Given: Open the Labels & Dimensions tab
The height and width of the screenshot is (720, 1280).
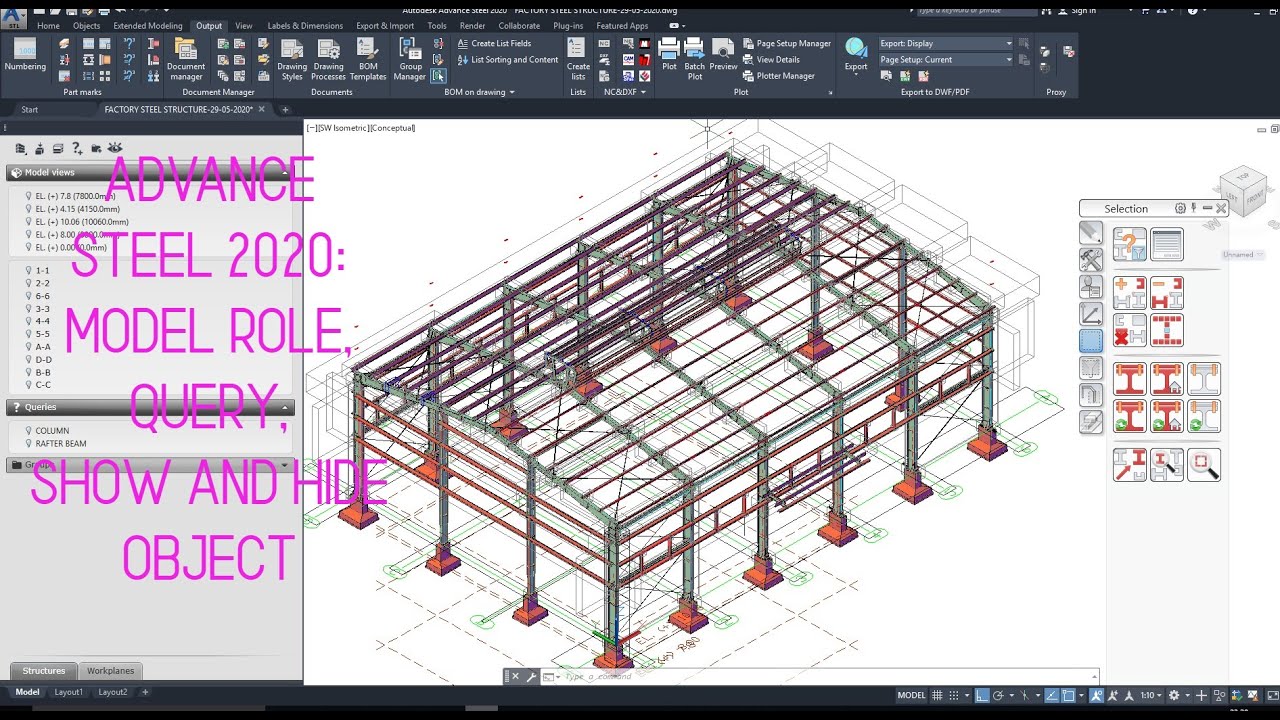Looking at the screenshot, I should click(305, 26).
